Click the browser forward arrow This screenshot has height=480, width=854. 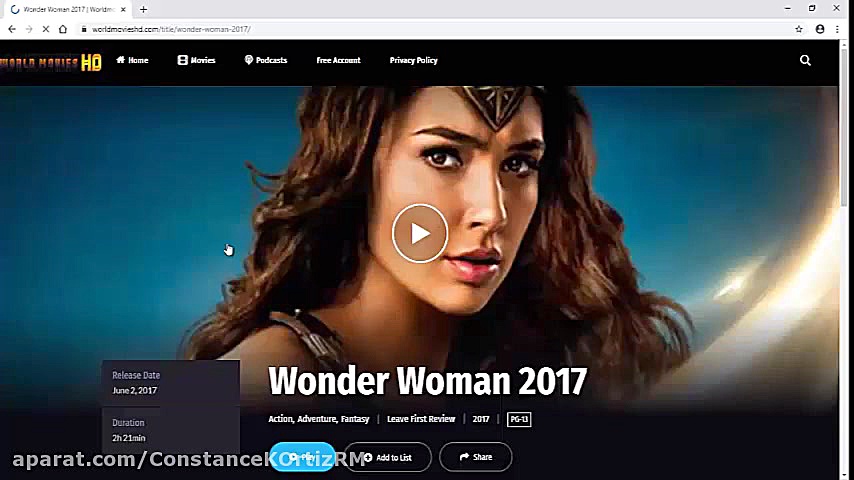[29, 29]
